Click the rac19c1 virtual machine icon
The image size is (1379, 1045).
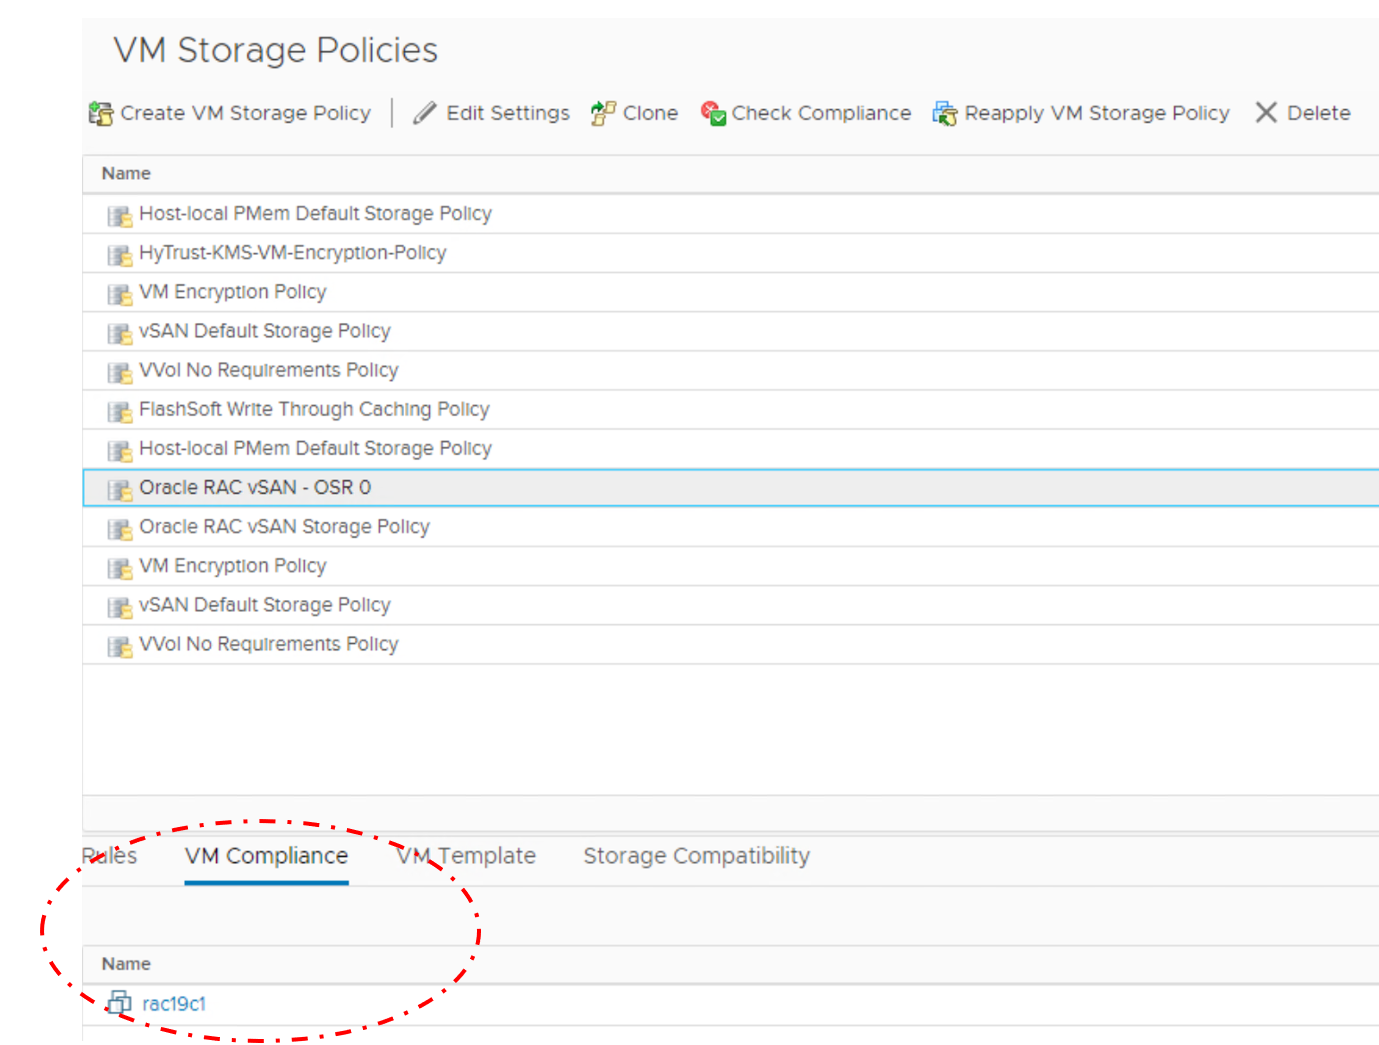(119, 1002)
